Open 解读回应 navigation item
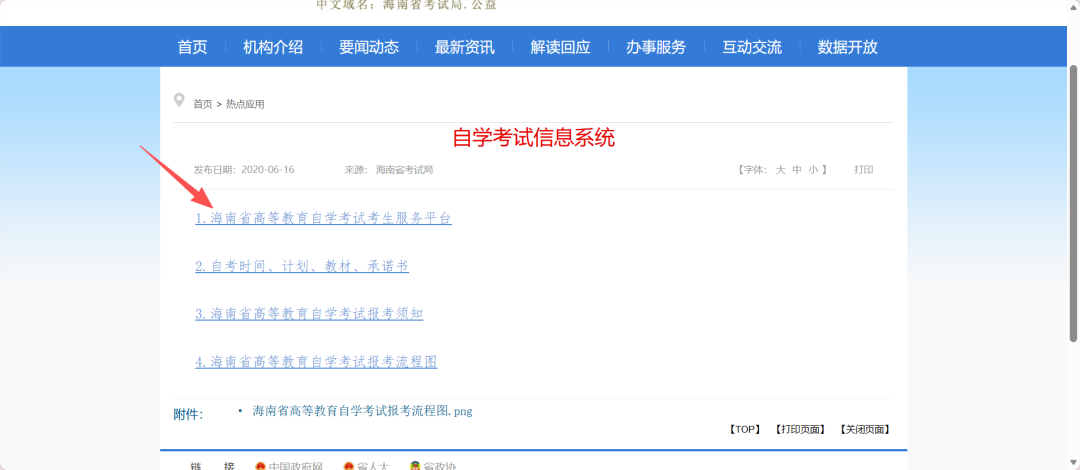This screenshot has height=470, width=1080. (x=560, y=48)
